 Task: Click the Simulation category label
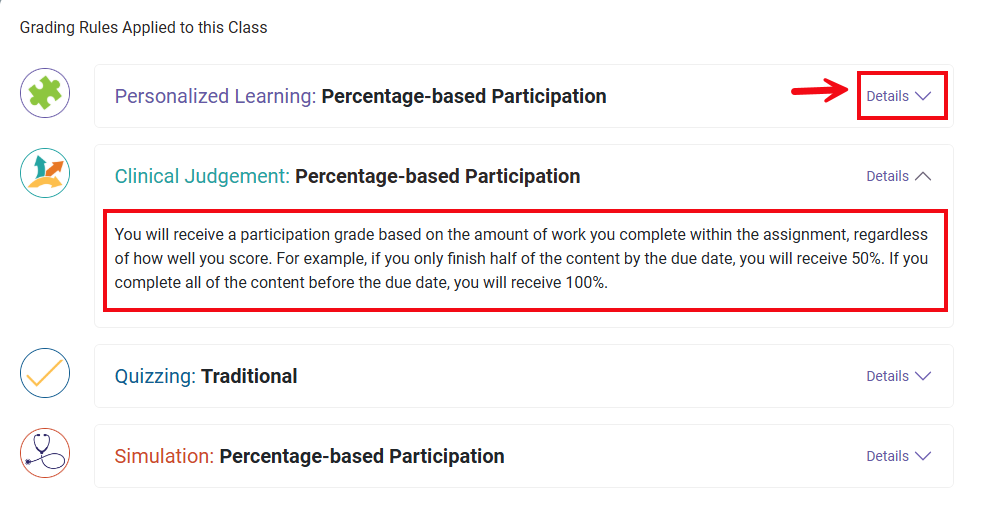[x=164, y=457]
